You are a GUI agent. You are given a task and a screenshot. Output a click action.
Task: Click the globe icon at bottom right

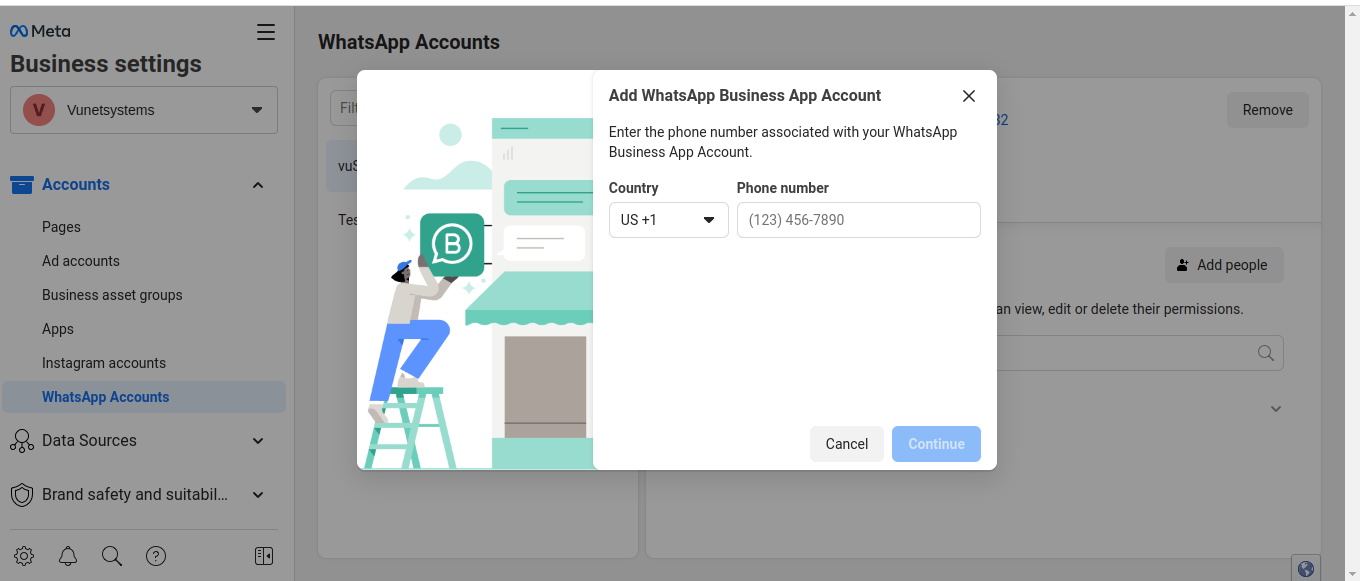coord(1305,569)
